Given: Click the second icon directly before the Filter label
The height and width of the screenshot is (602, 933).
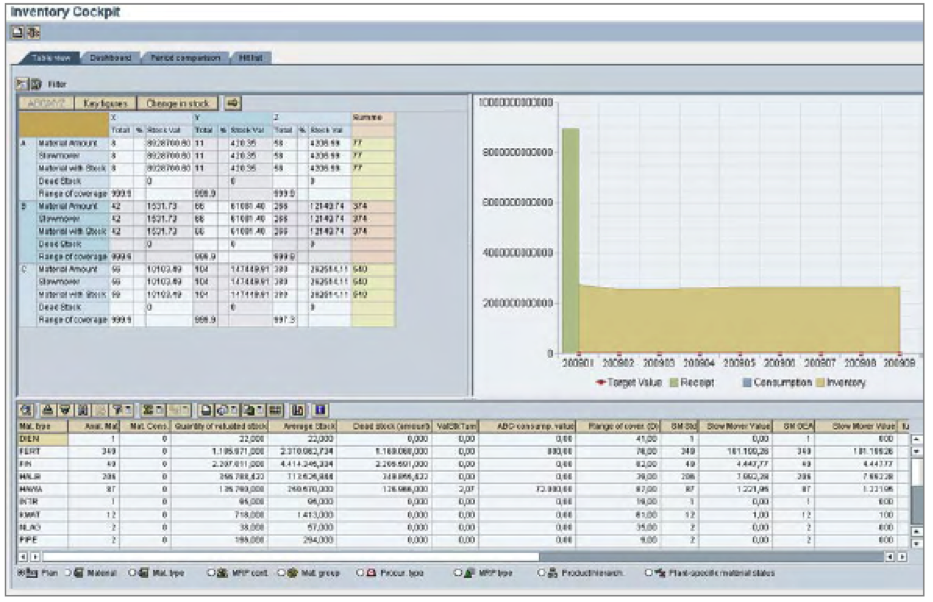Looking at the screenshot, I should tap(36, 84).
